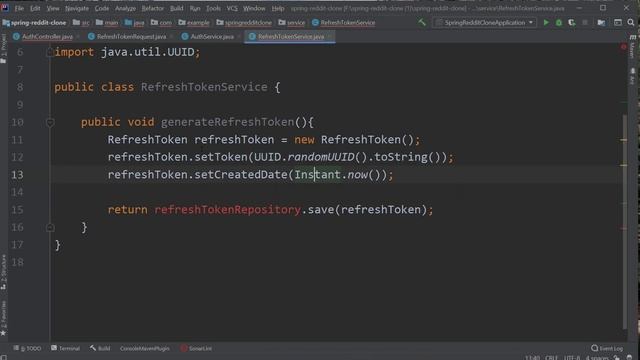Run SpringRedditCloneApplication with the green play icon

546,22
